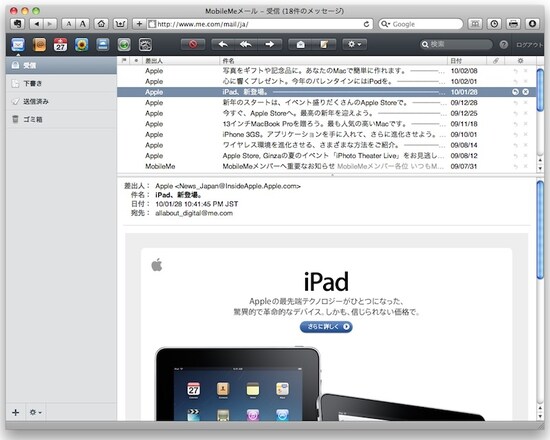550x440 pixels.
Task: Open the Apple Store, Ginza message row
Action: [x=326, y=155]
